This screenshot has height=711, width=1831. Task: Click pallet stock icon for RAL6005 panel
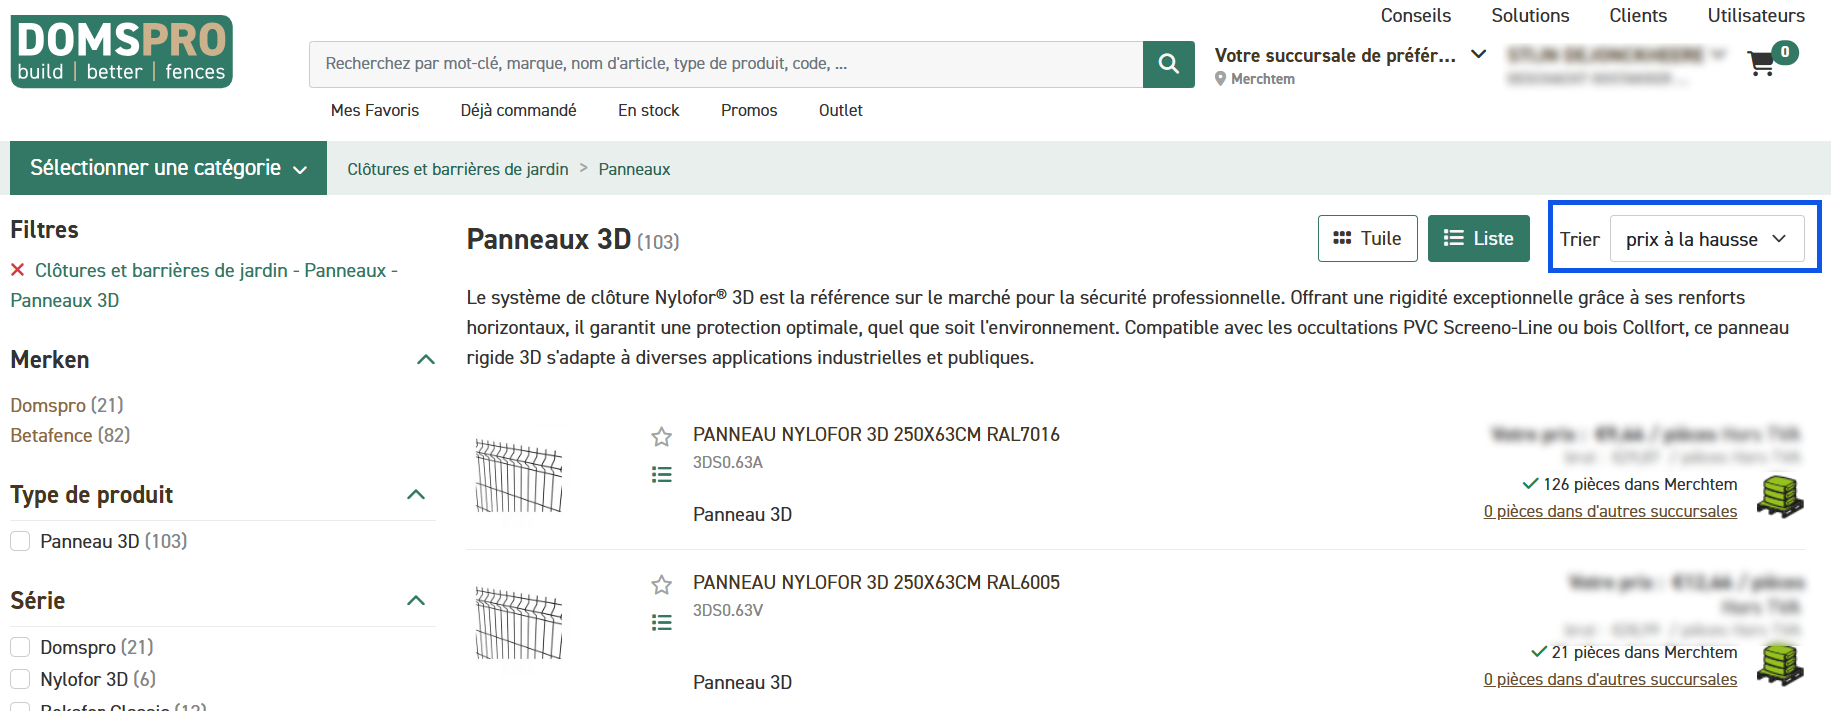tap(1780, 665)
